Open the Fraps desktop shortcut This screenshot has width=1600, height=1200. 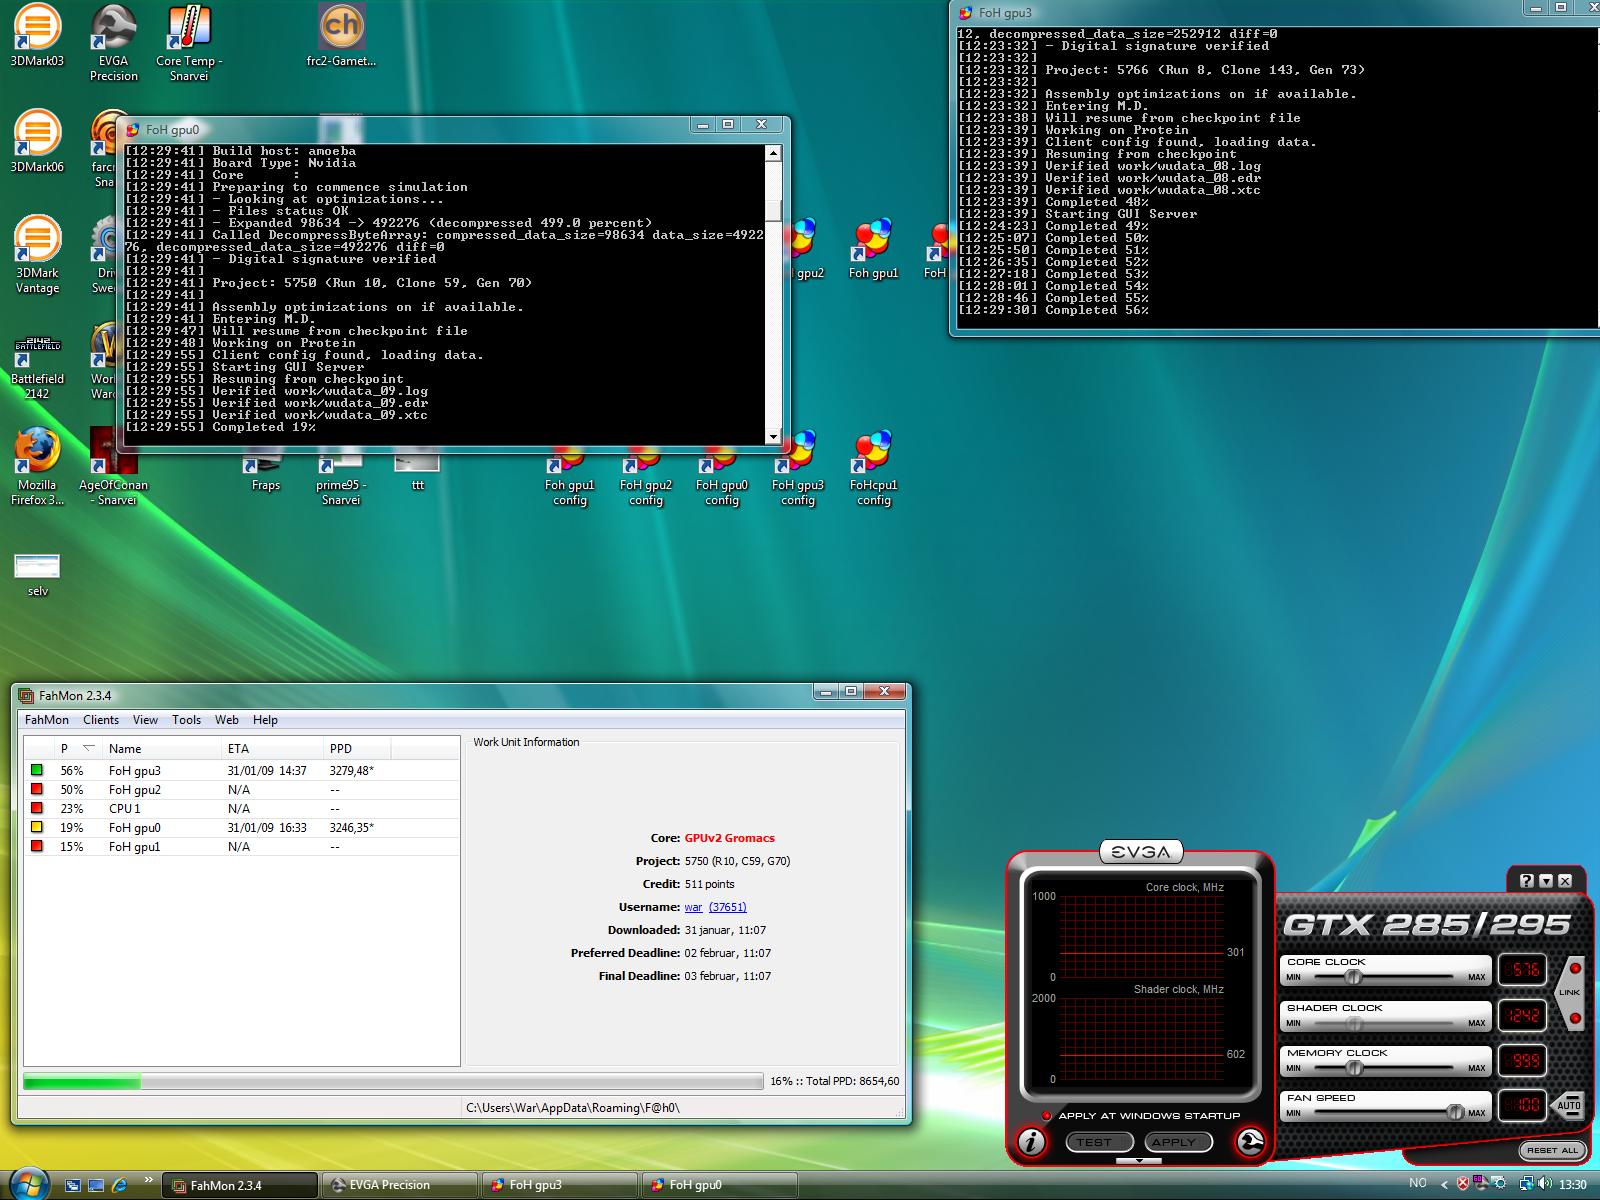(x=265, y=472)
